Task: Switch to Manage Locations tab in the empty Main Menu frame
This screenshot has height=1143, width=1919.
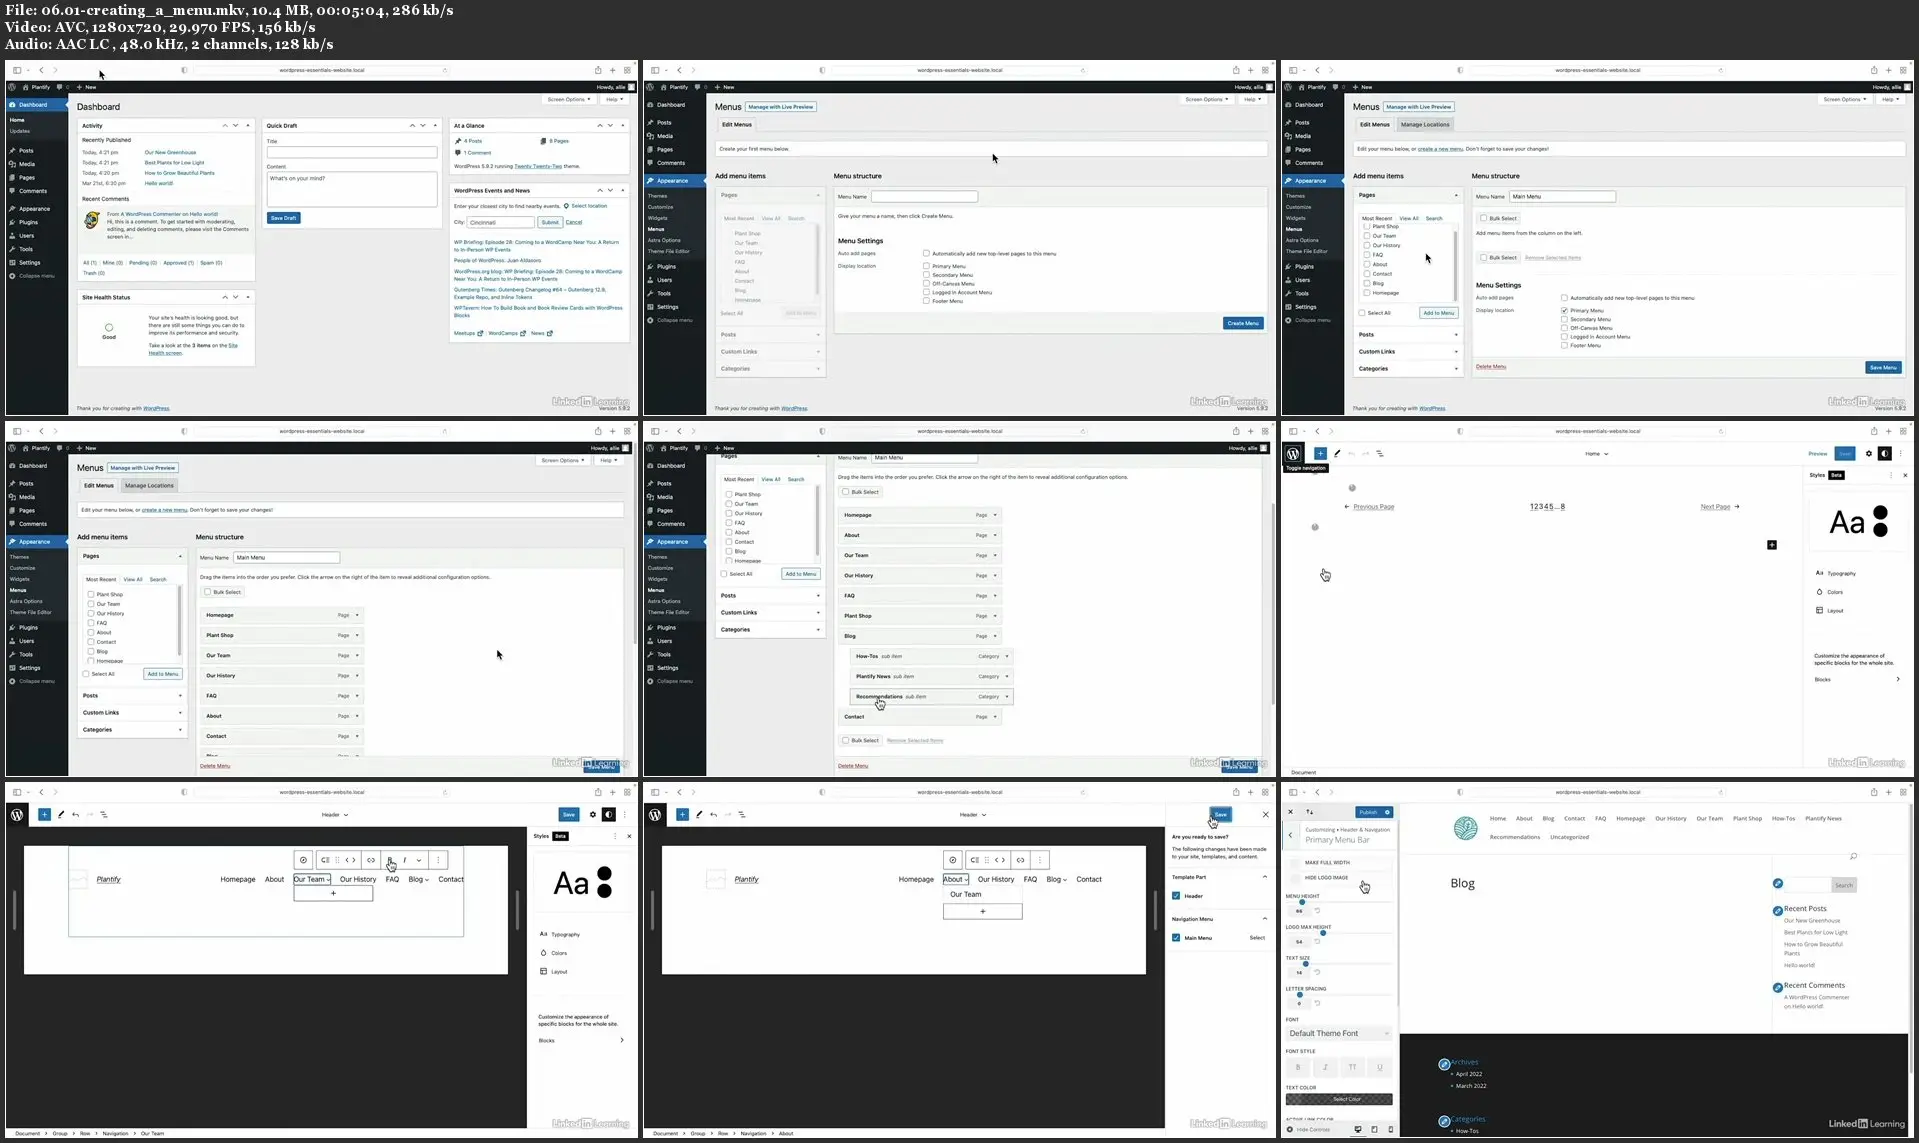Action: [x=1425, y=125]
